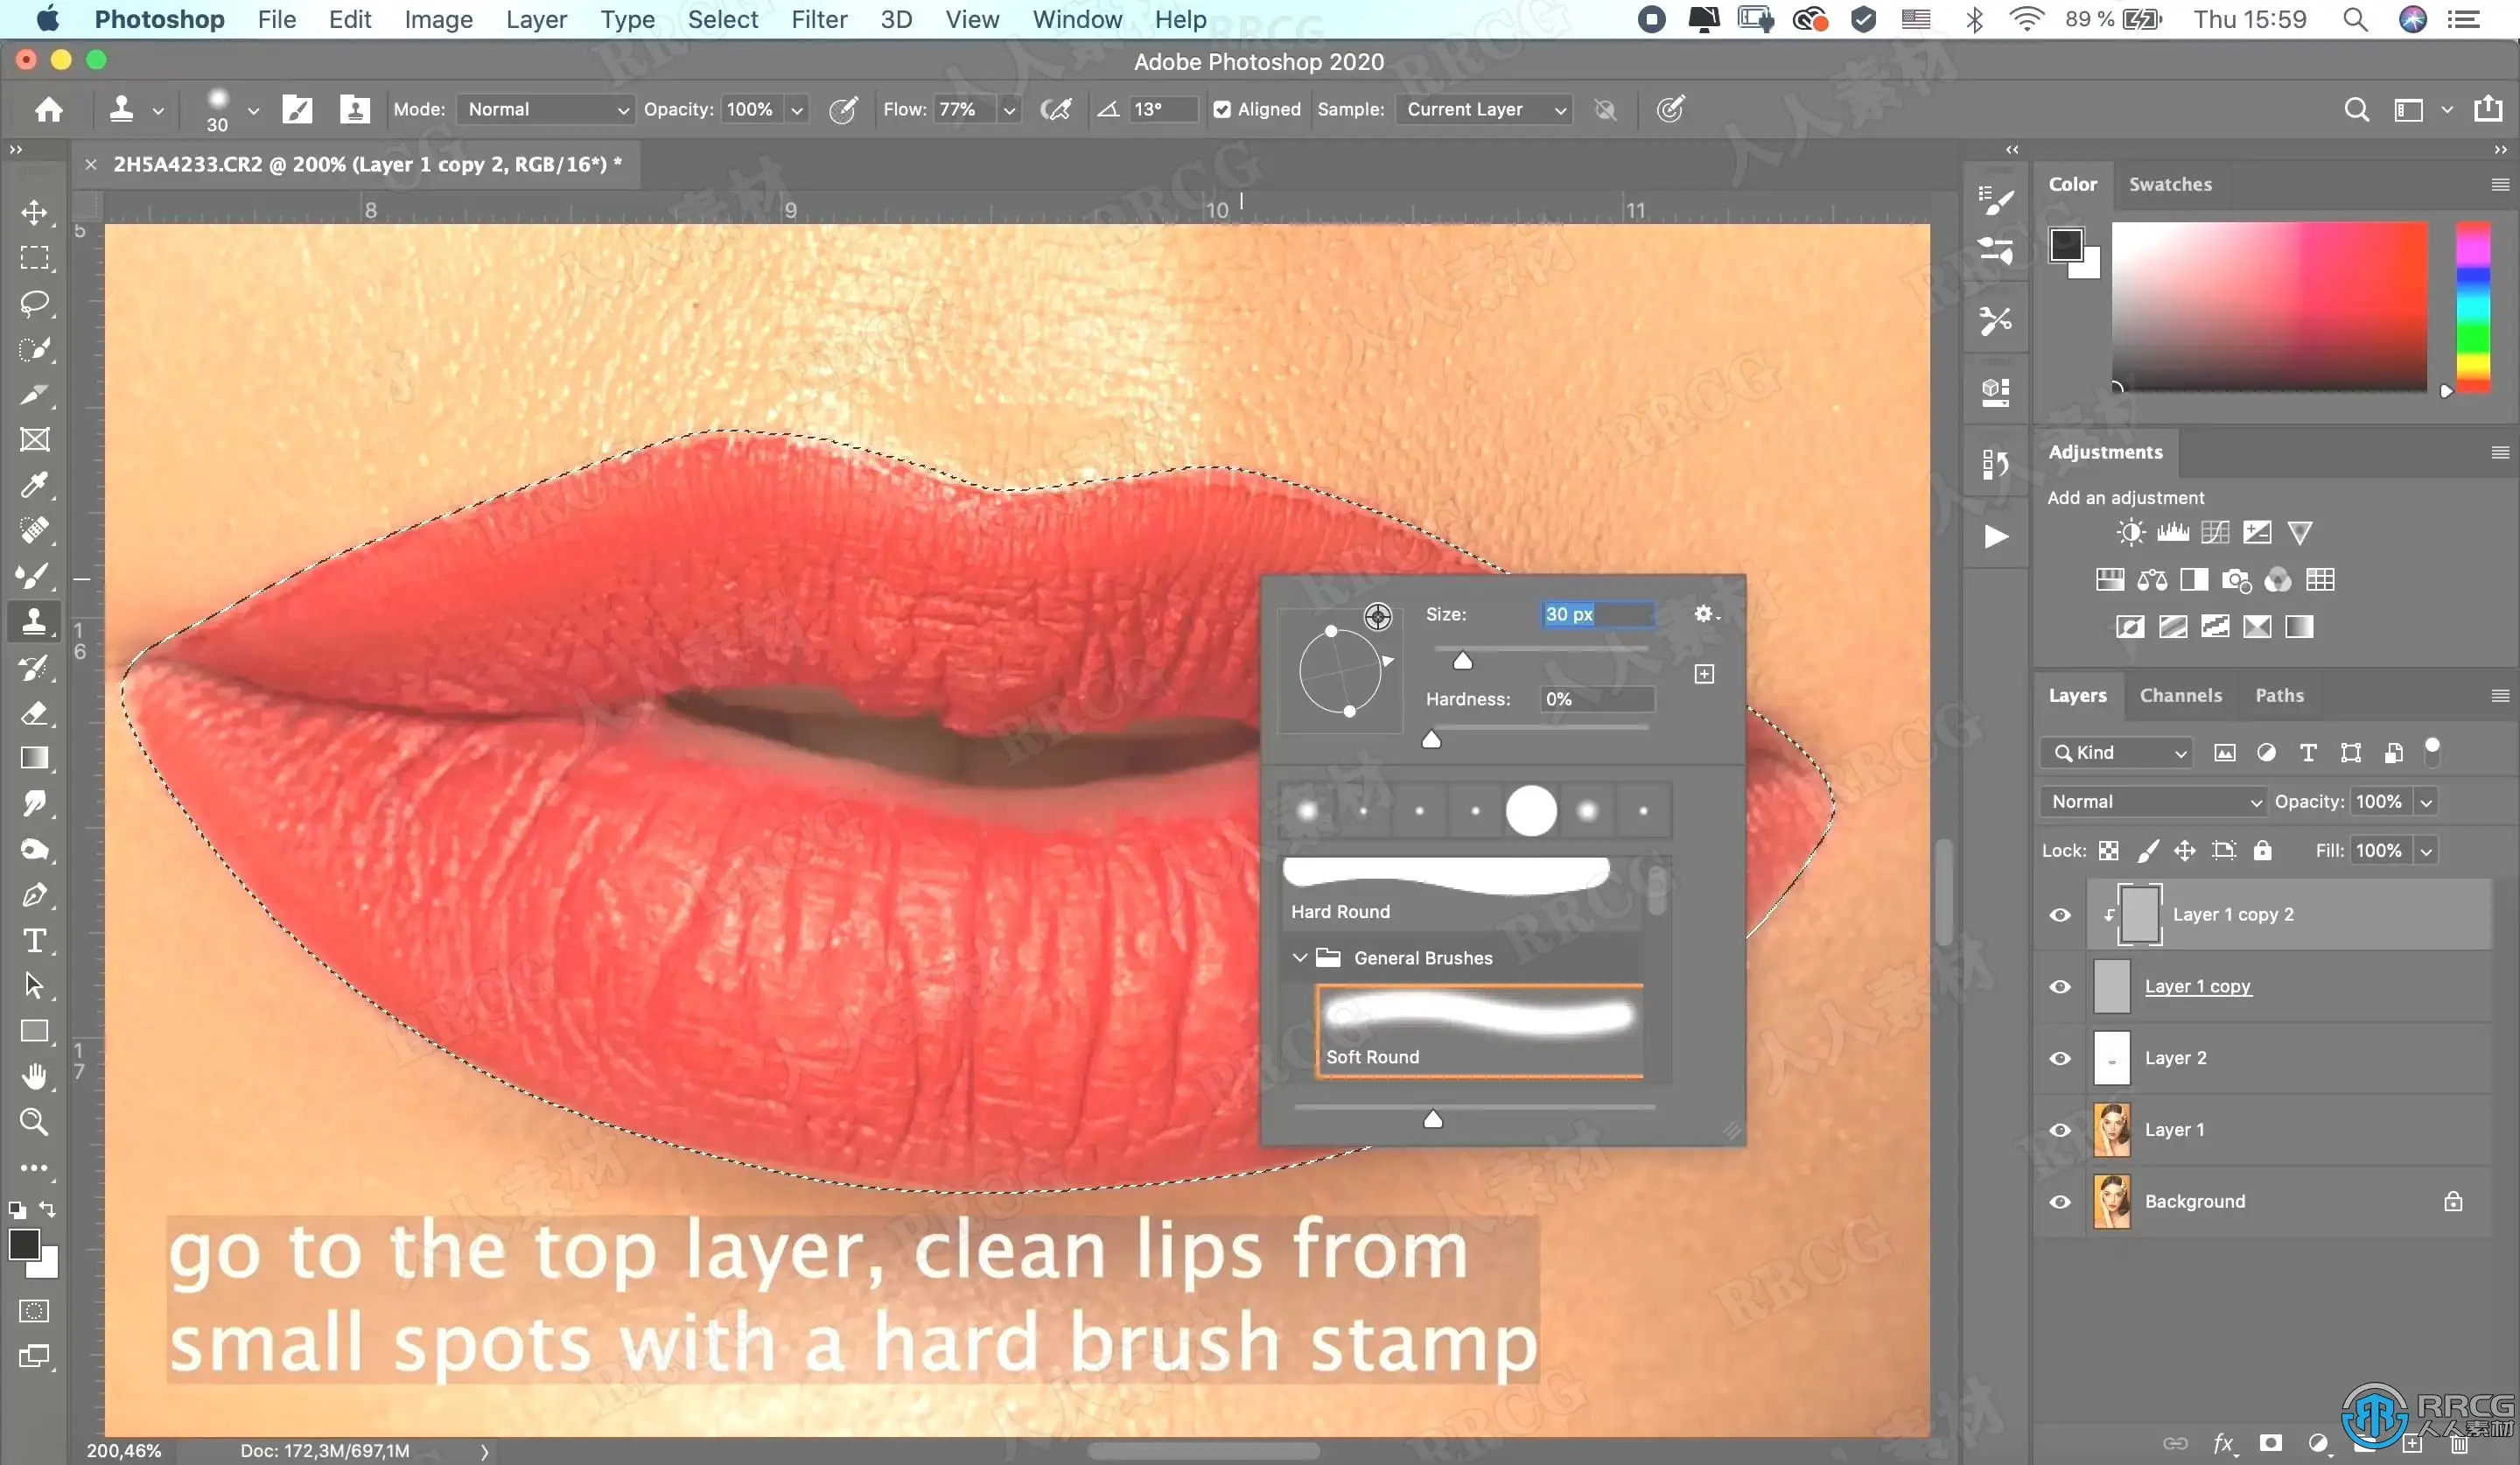The image size is (2520, 1465).
Task: Select the Zoom tool in toolbar
Action: (x=34, y=1121)
